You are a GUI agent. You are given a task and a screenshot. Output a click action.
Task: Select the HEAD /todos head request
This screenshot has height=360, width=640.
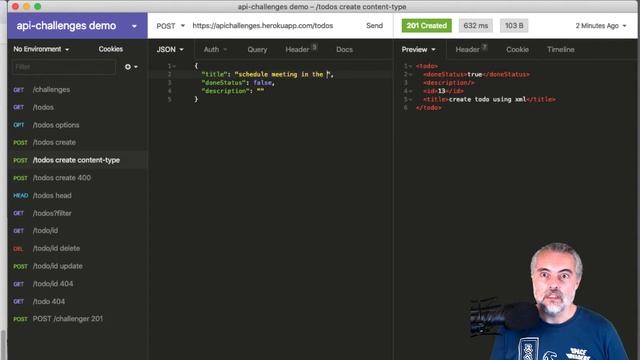(x=78, y=196)
